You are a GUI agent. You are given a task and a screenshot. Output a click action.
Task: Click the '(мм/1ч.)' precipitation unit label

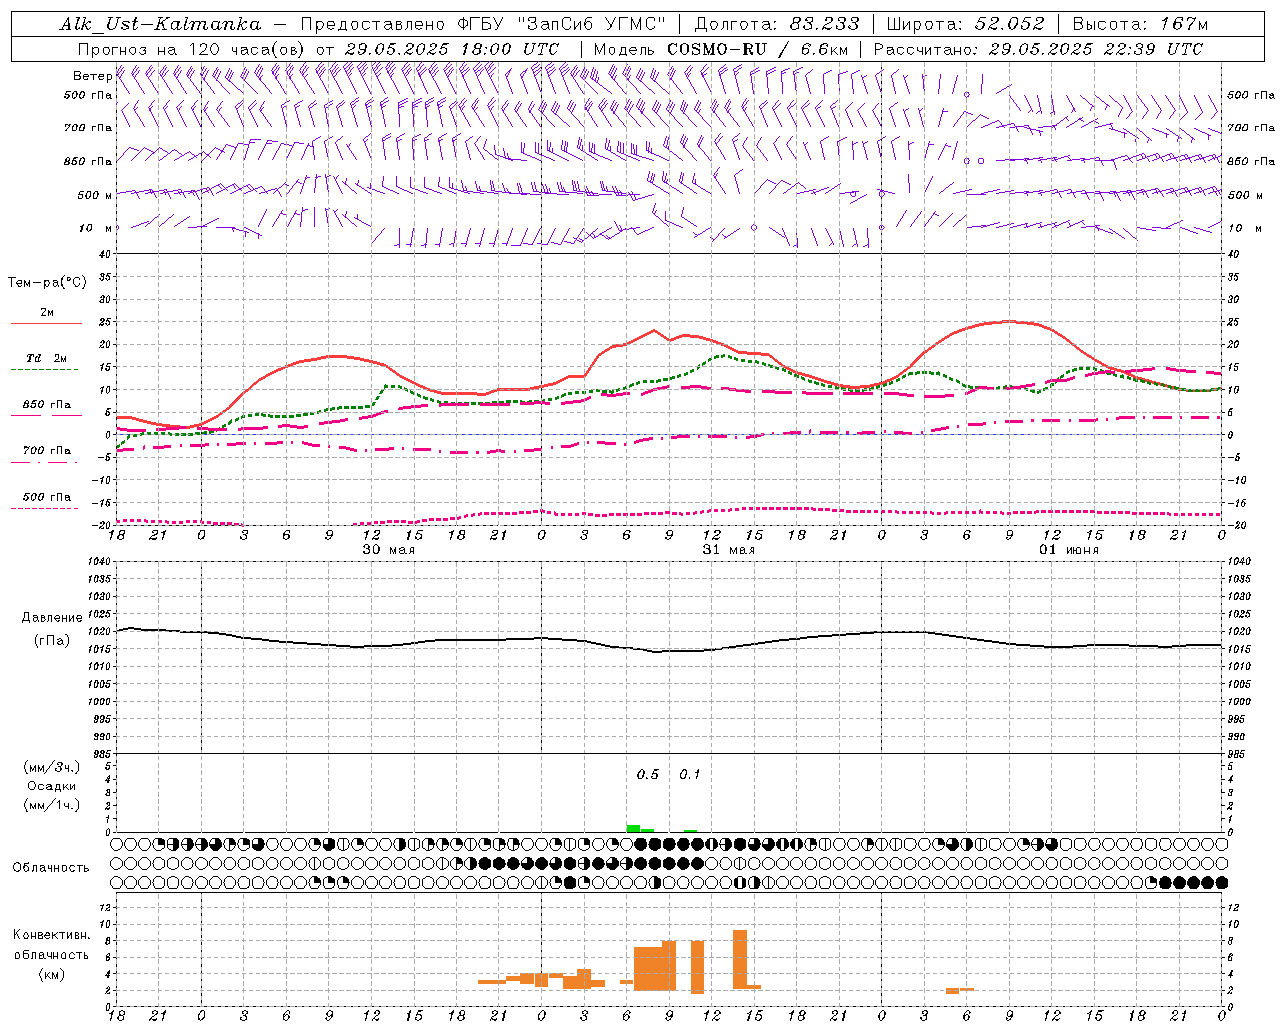pyautogui.click(x=52, y=805)
